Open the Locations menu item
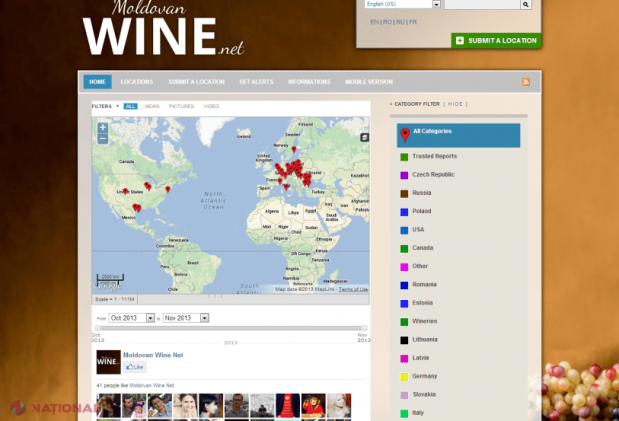 (137, 82)
